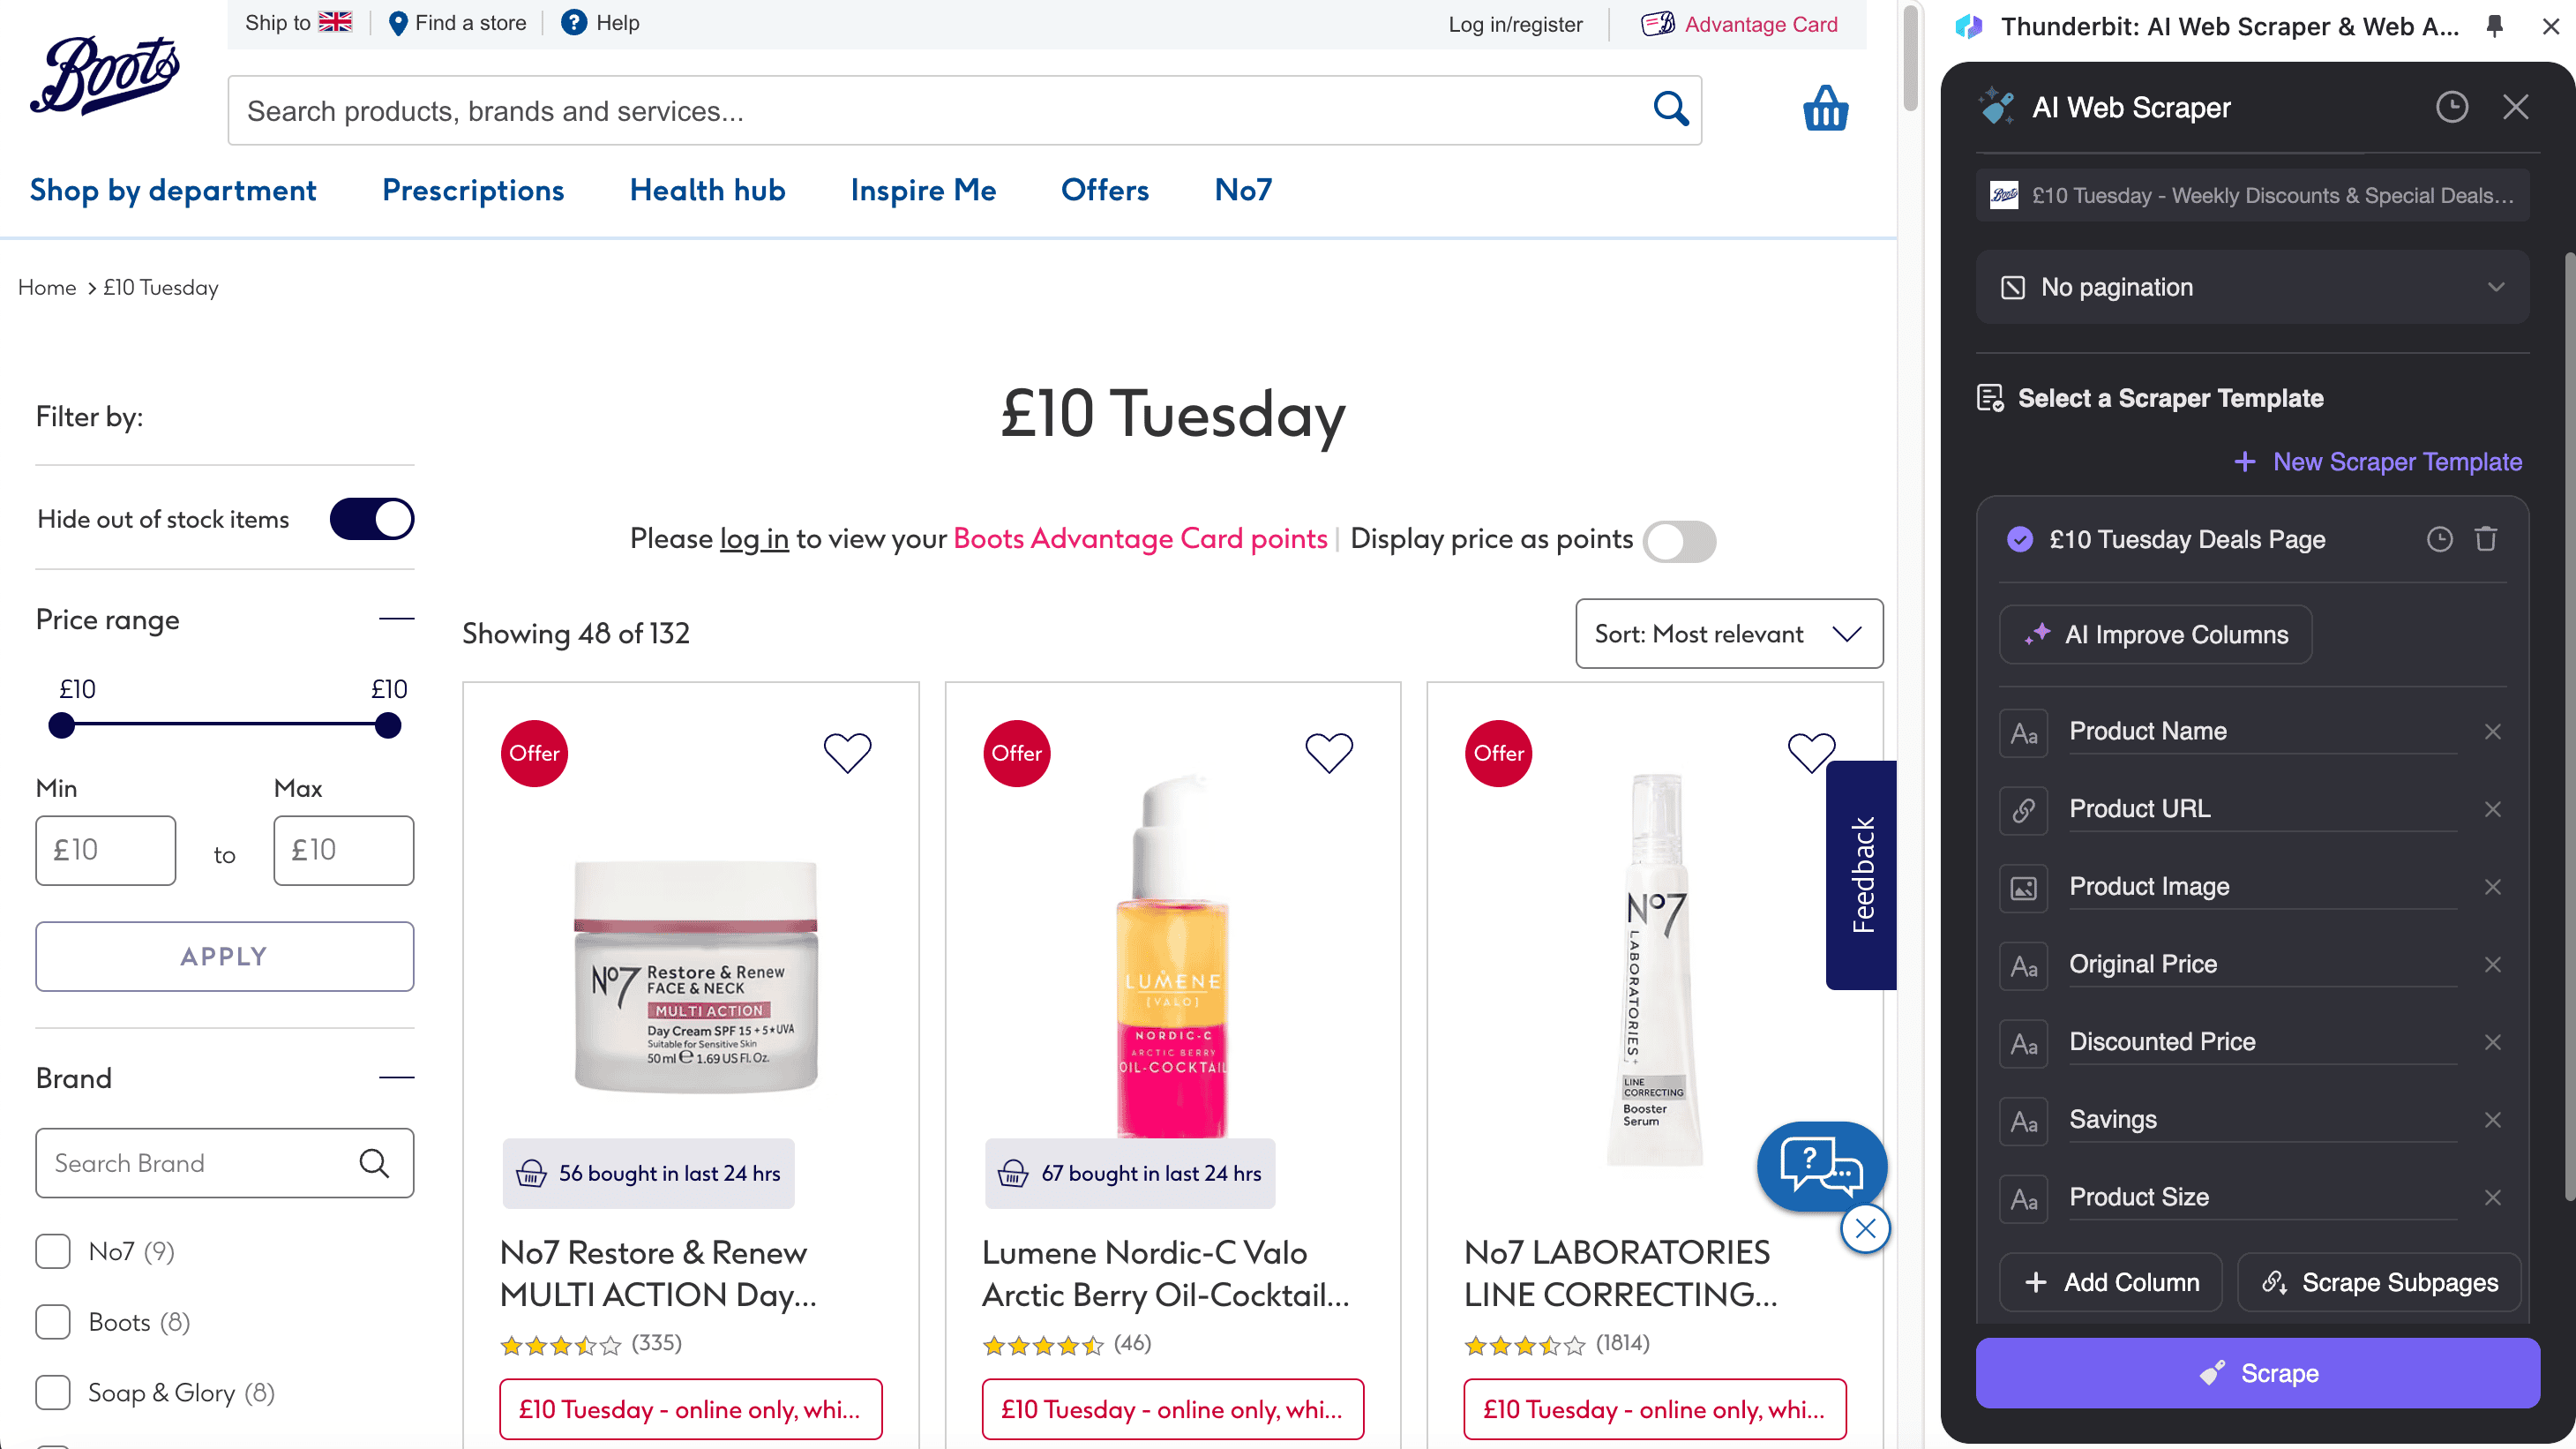The image size is (2576, 1449).
Task: Collapse the Price range filter section
Action: click(x=396, y=619)
